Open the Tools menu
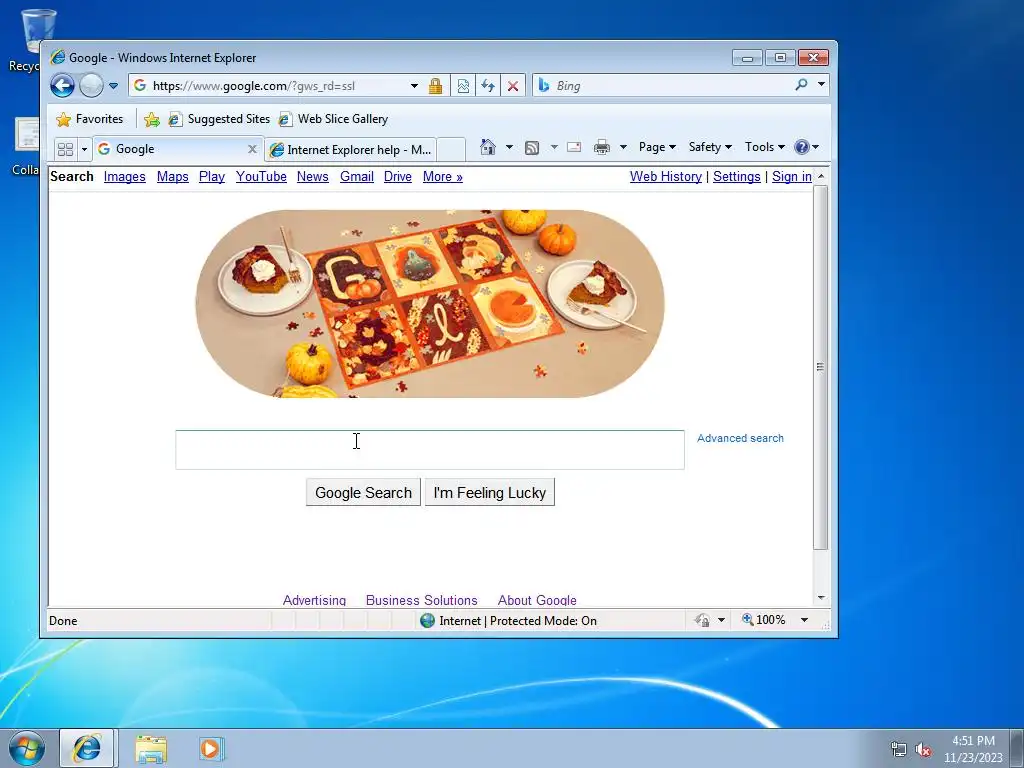The width and height of the screenshot is (1024, 768). (x=765, y=147)
